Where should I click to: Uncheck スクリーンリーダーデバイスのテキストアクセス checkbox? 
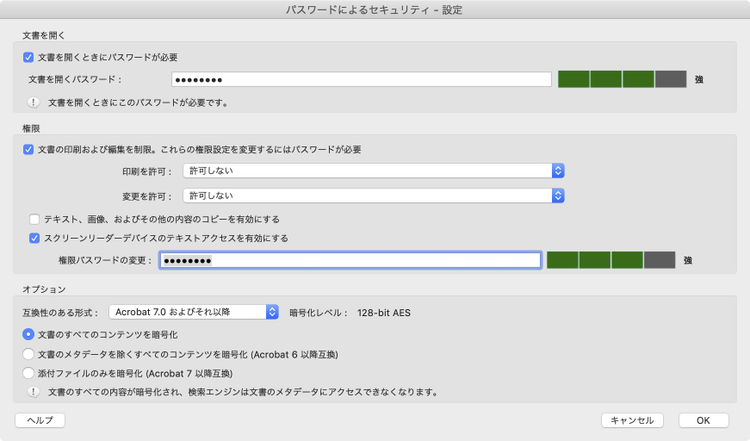pos(34,238)
